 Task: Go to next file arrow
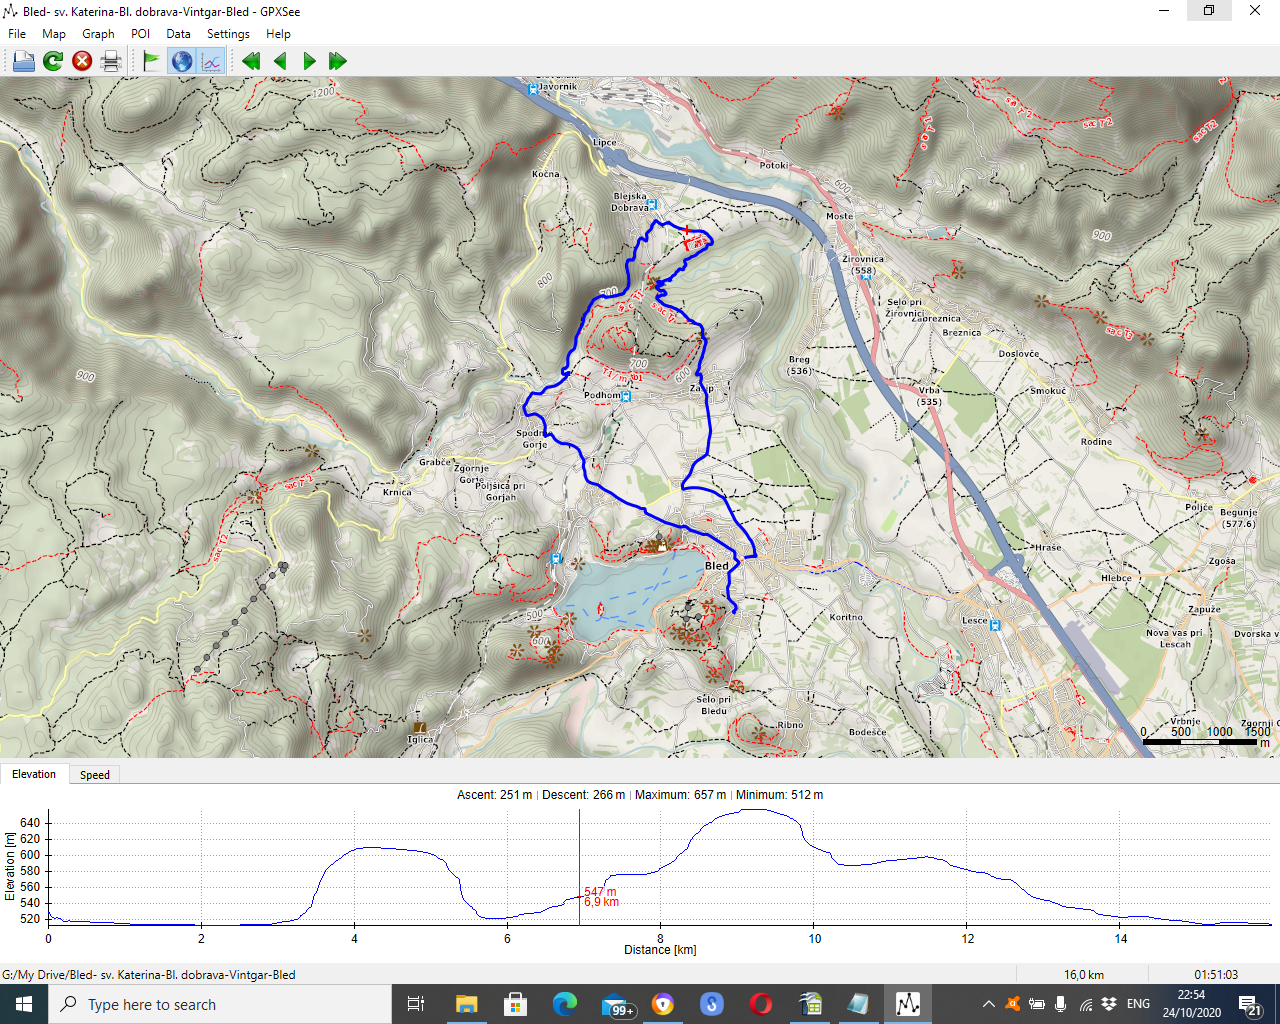click(x=309, y=61)
